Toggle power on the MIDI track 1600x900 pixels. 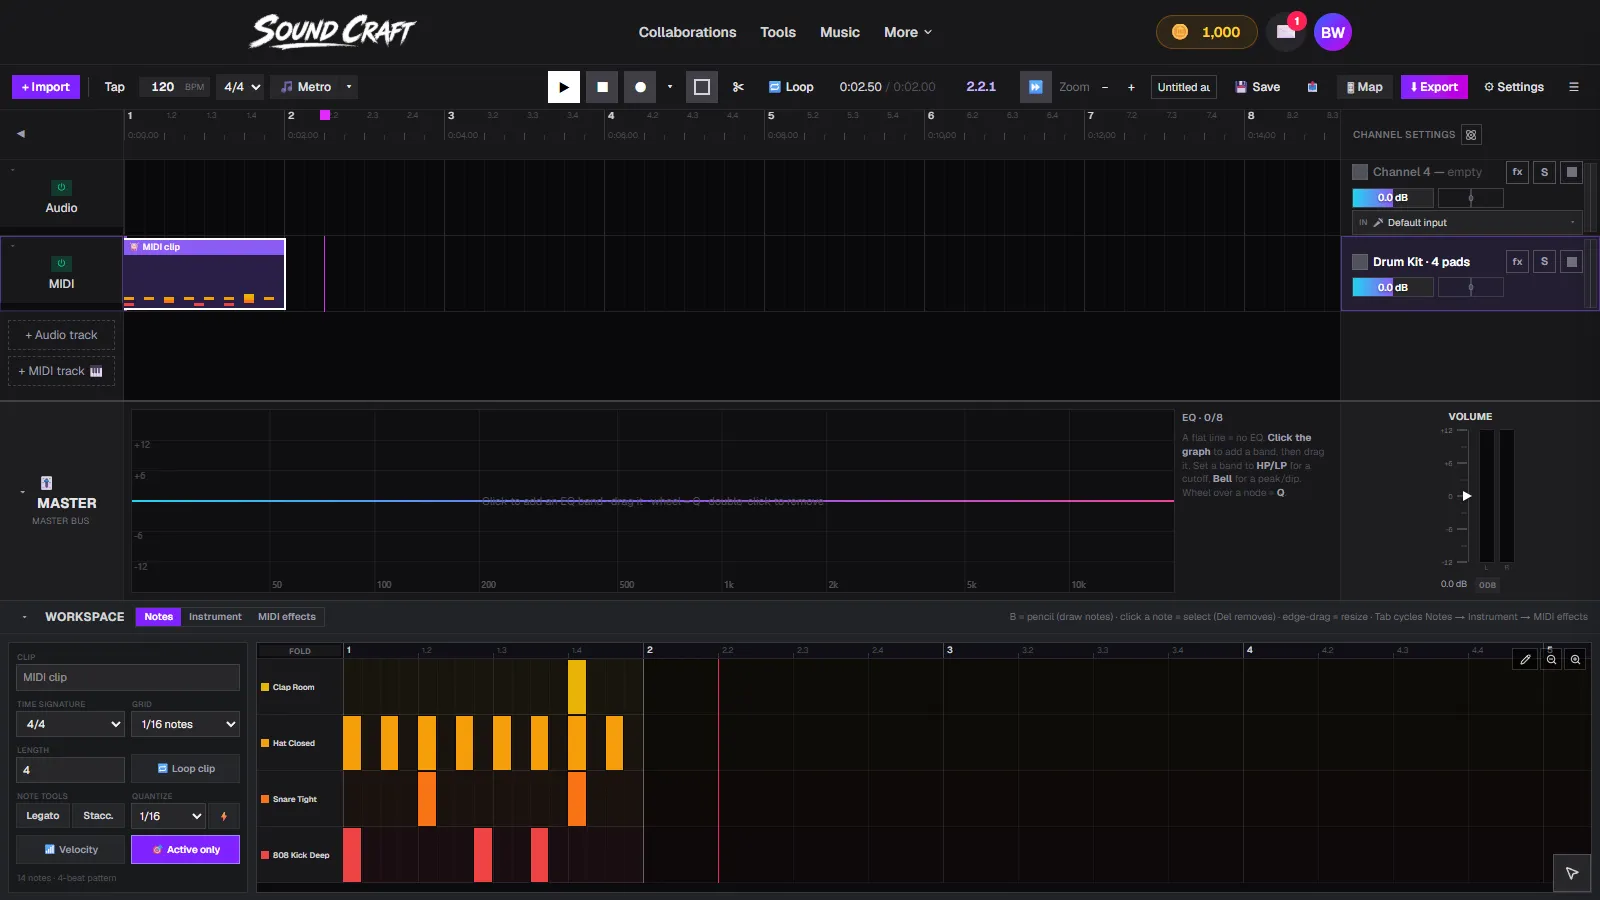pyautogui.click(x=61, y=263)
